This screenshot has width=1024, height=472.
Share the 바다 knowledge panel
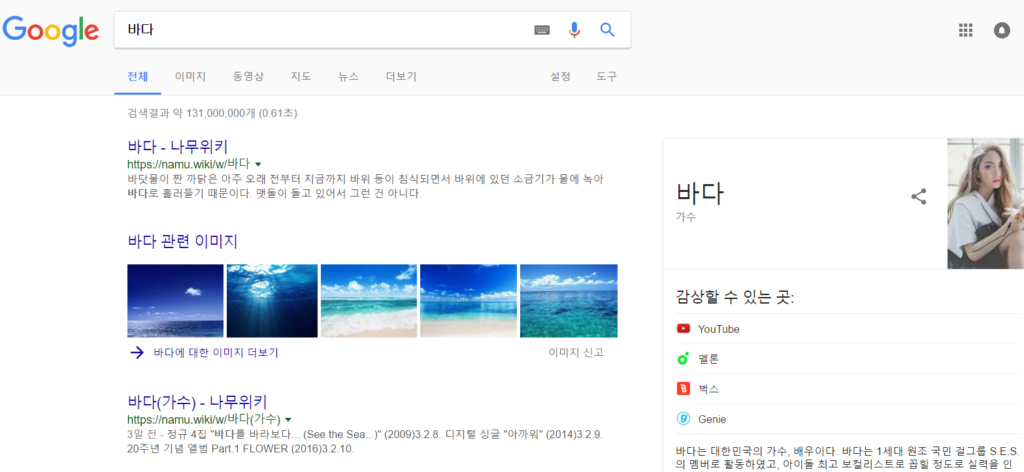919,197
